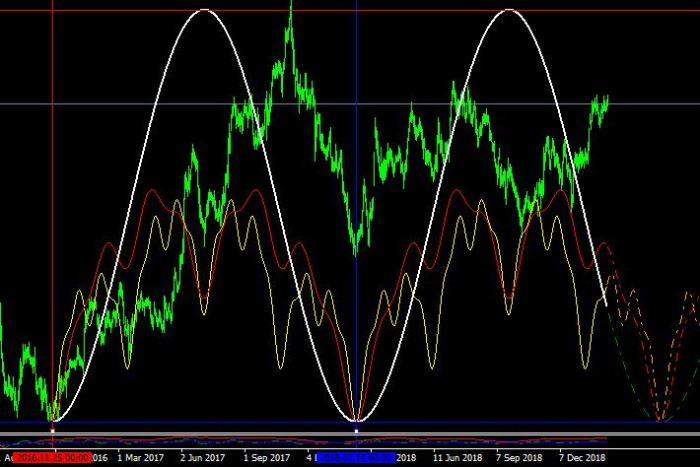Click the 7 Sep 2018 date on the time axis
The image size is (700, 467).
click(520, 457)
